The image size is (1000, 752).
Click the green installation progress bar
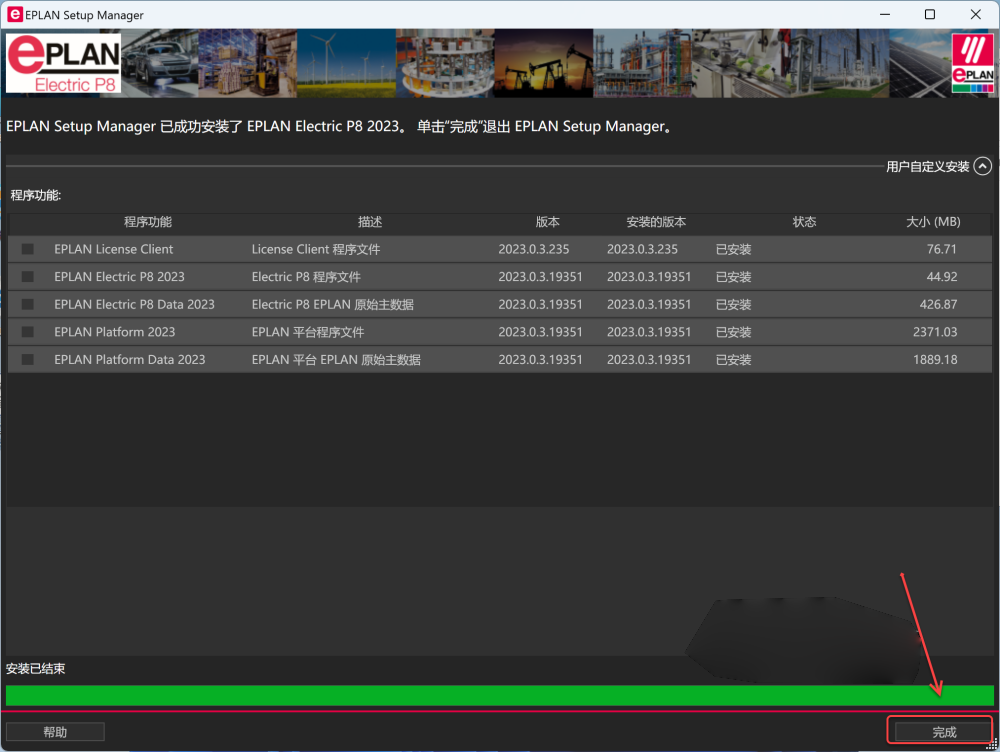[x=500, y=695]
